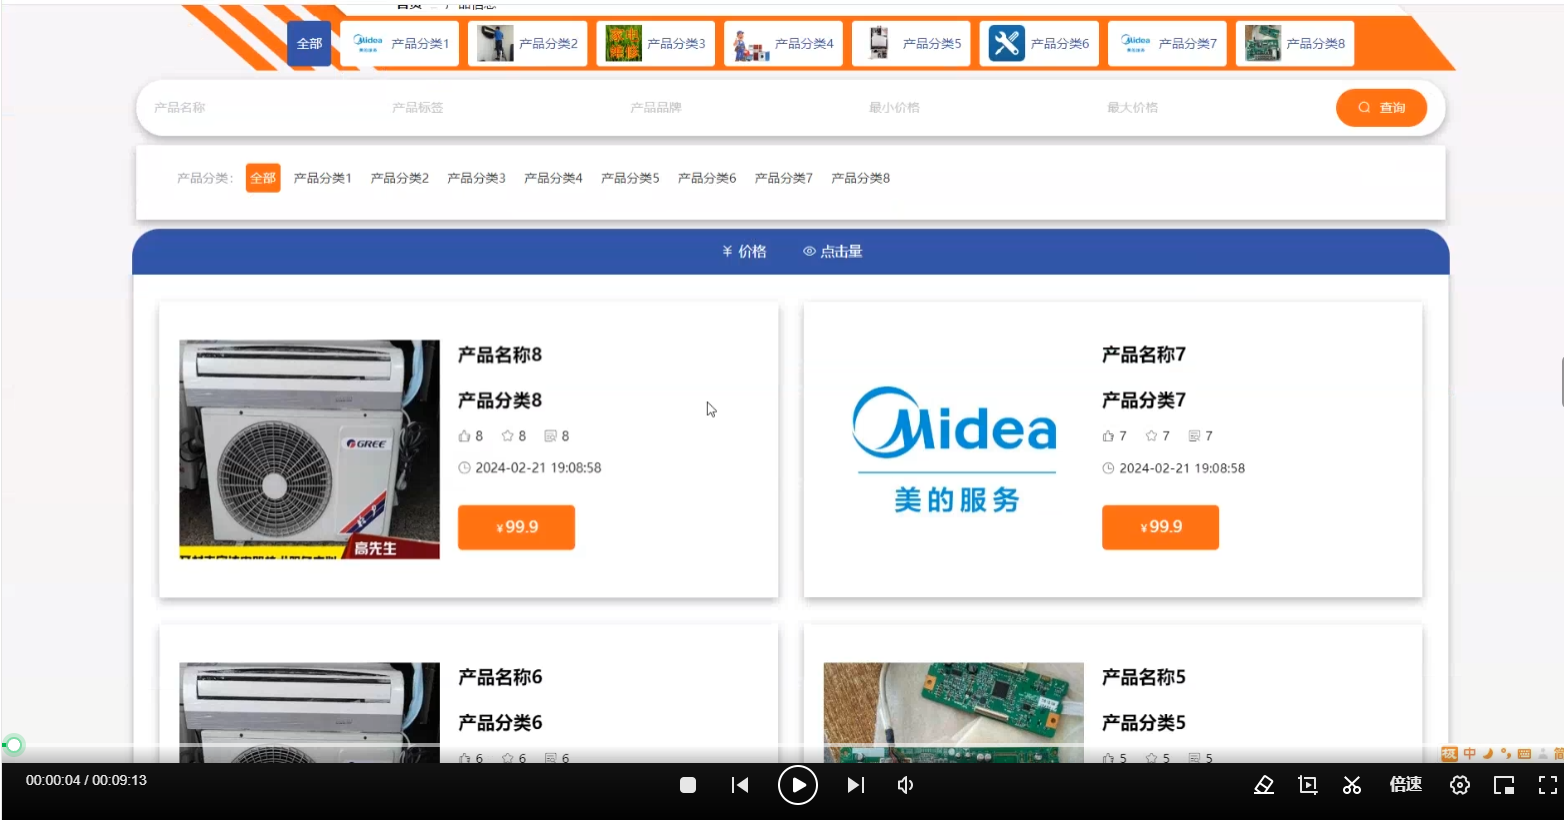1564x820 pixels.
Task: Open the 产品名称6 air conditioner image
Action: 309,713
